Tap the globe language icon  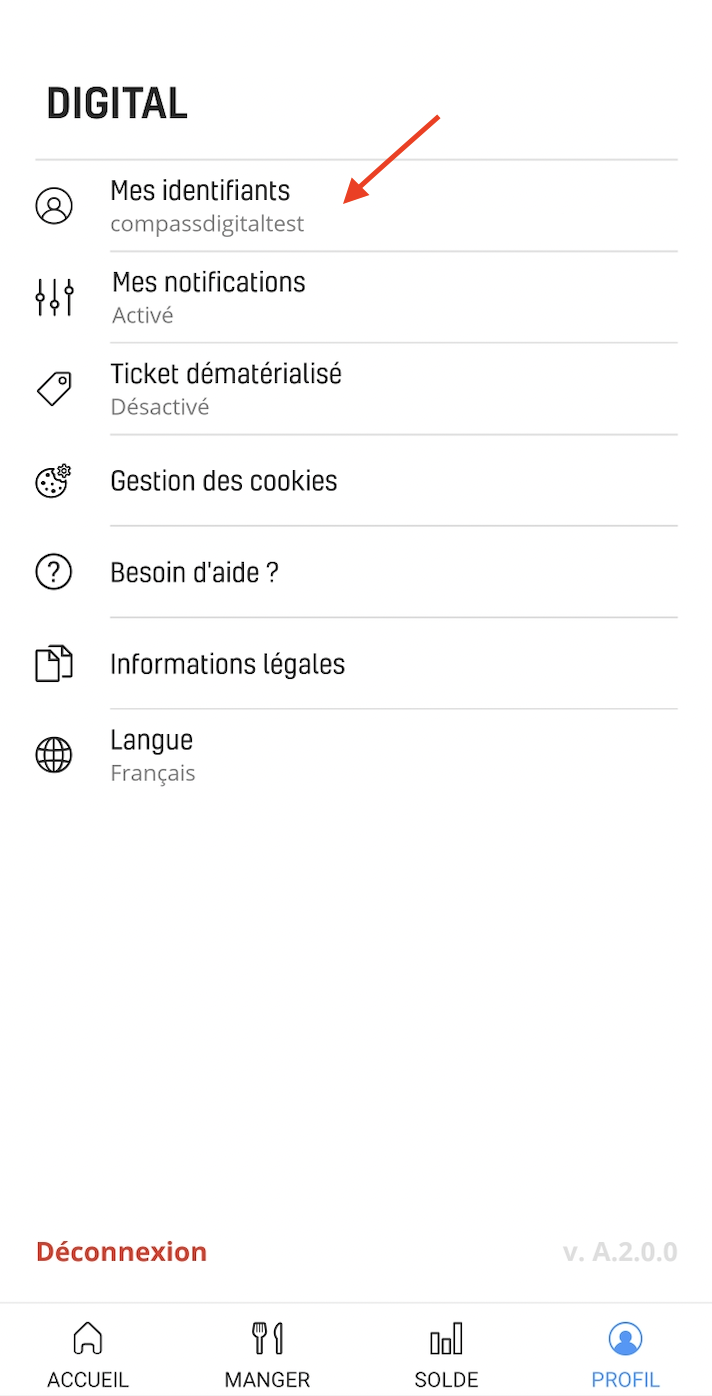54,755
